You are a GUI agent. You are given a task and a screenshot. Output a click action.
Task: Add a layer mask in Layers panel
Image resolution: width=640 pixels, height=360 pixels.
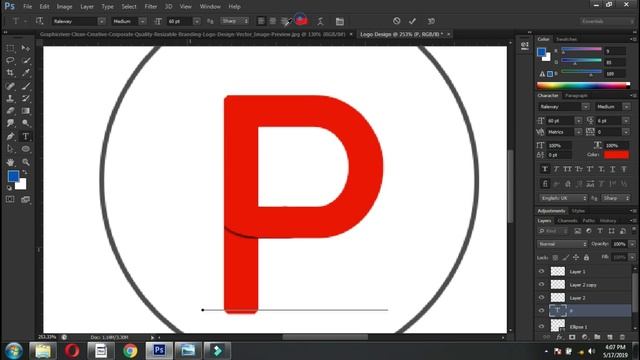pos(572,337)
